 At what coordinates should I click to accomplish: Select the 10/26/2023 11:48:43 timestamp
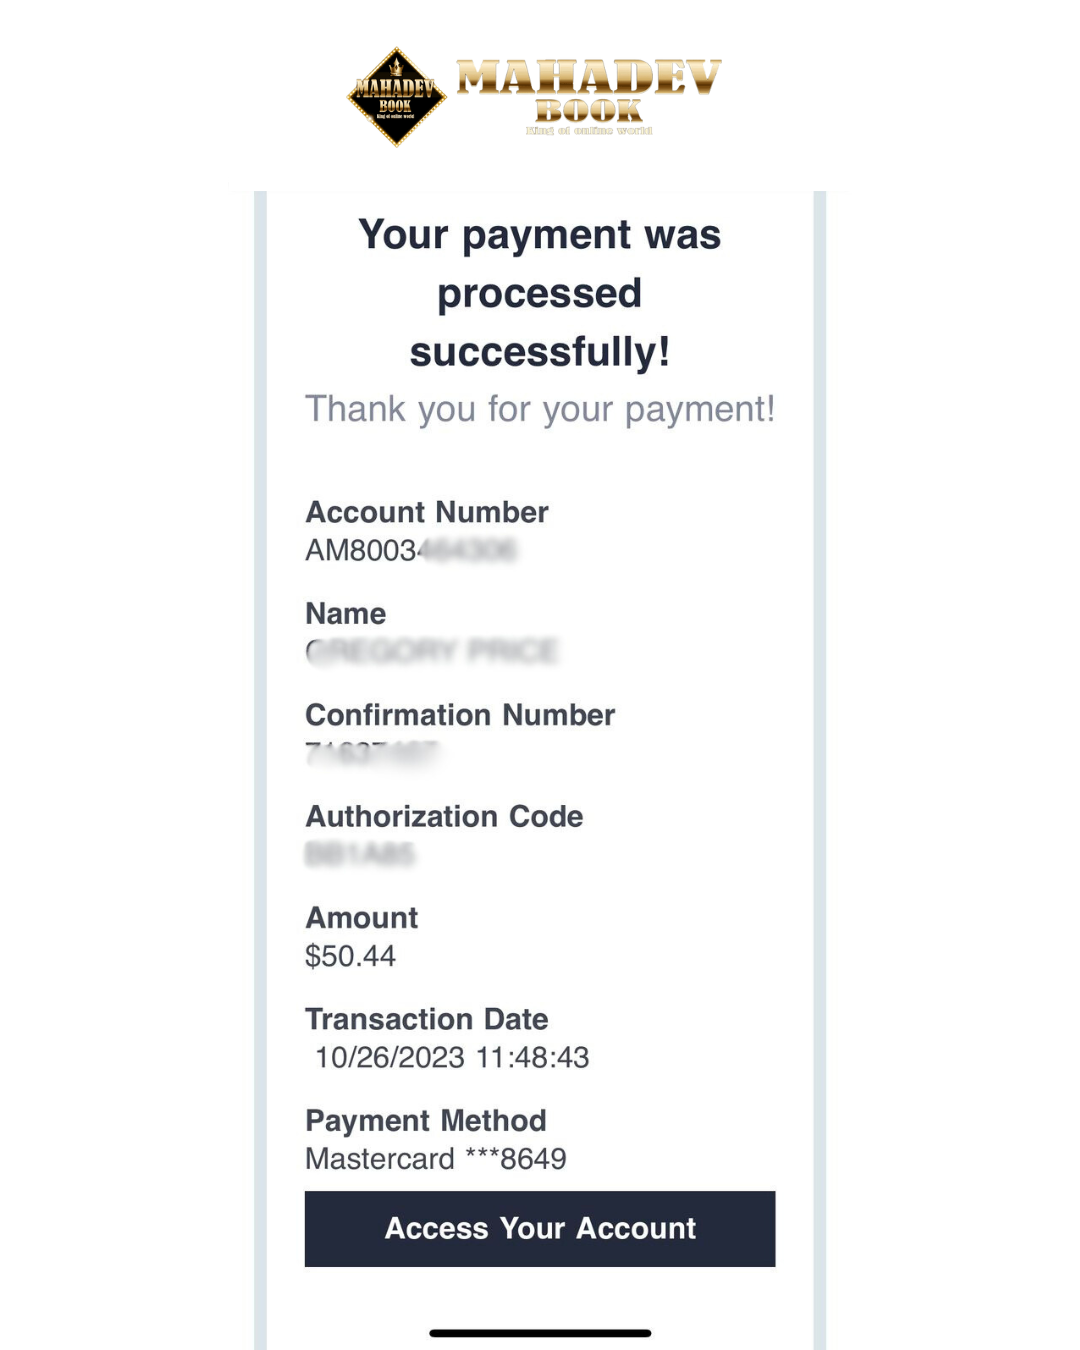452,1057
